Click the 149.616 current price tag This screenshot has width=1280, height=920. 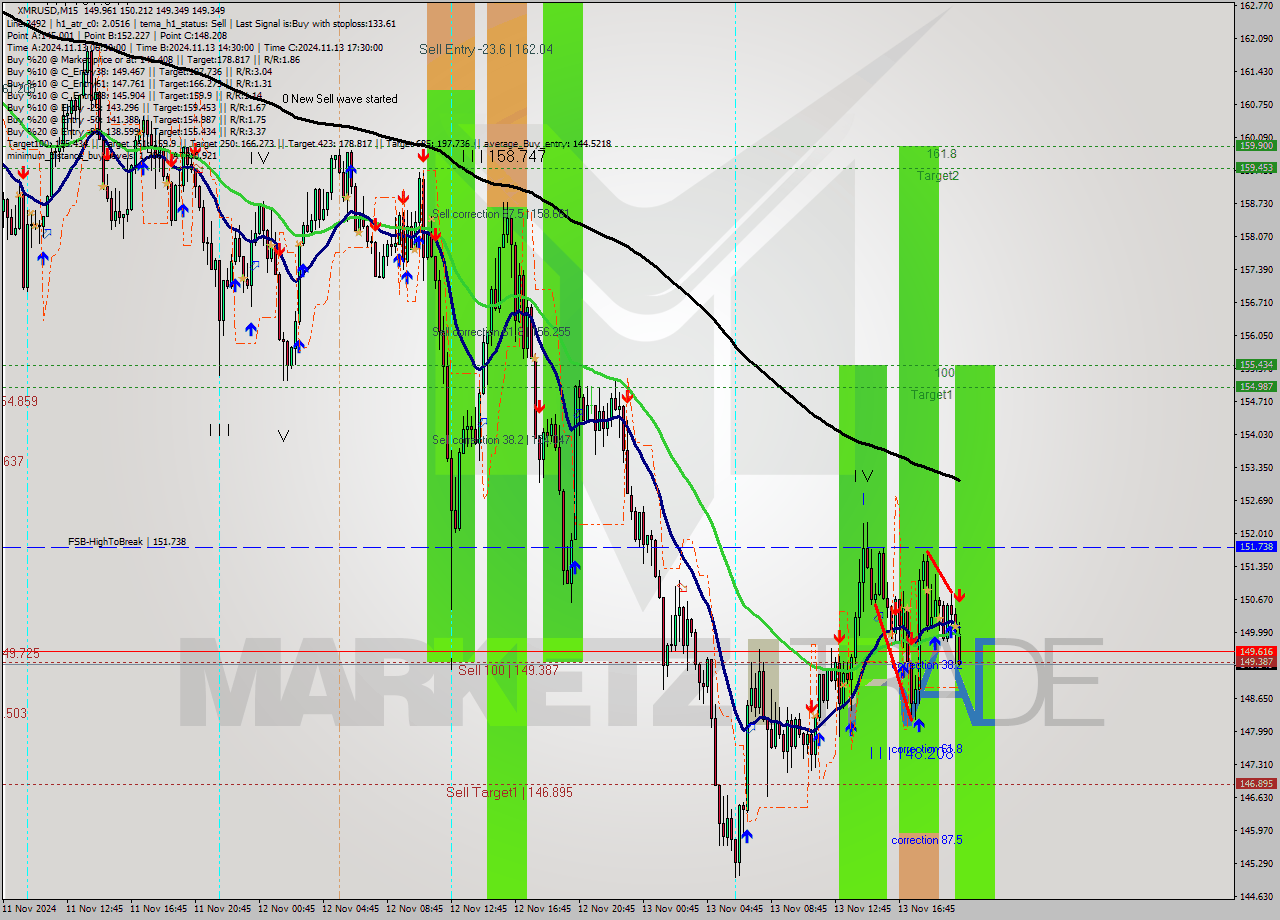coord(1256,651)
